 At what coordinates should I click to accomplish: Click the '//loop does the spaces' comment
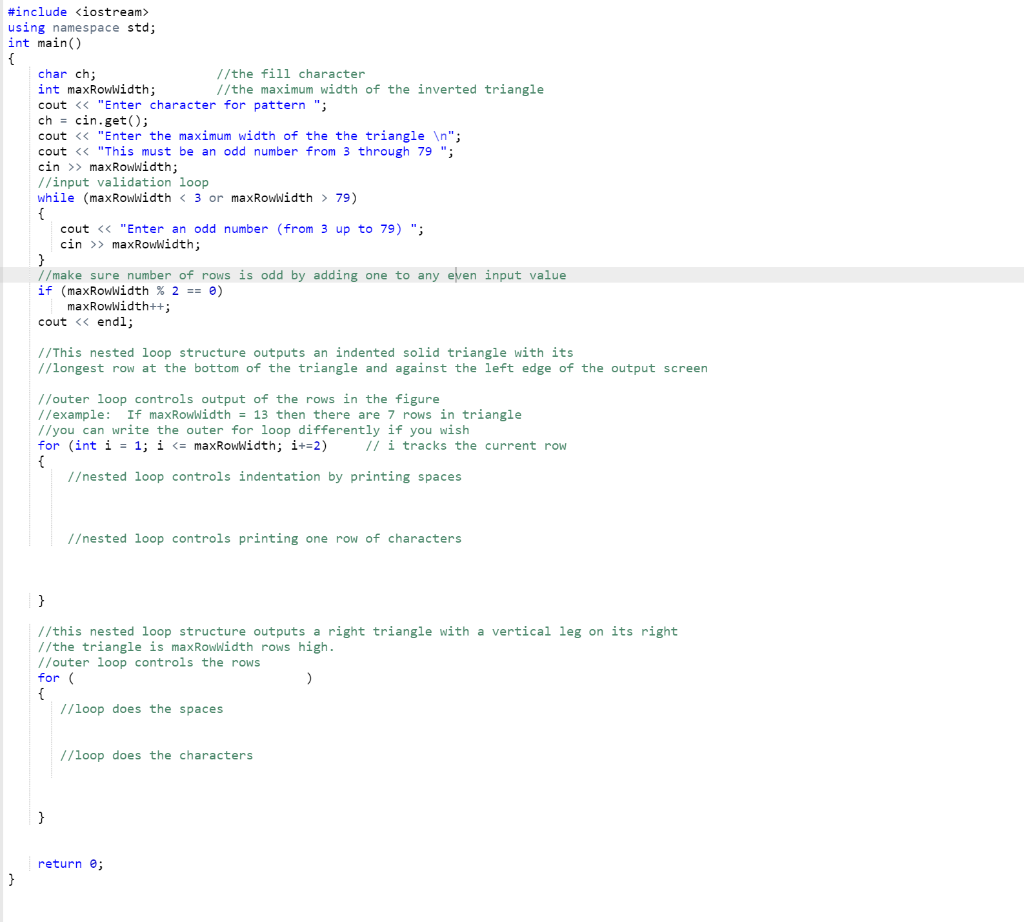pyautogui.click(x=142, y=709)
